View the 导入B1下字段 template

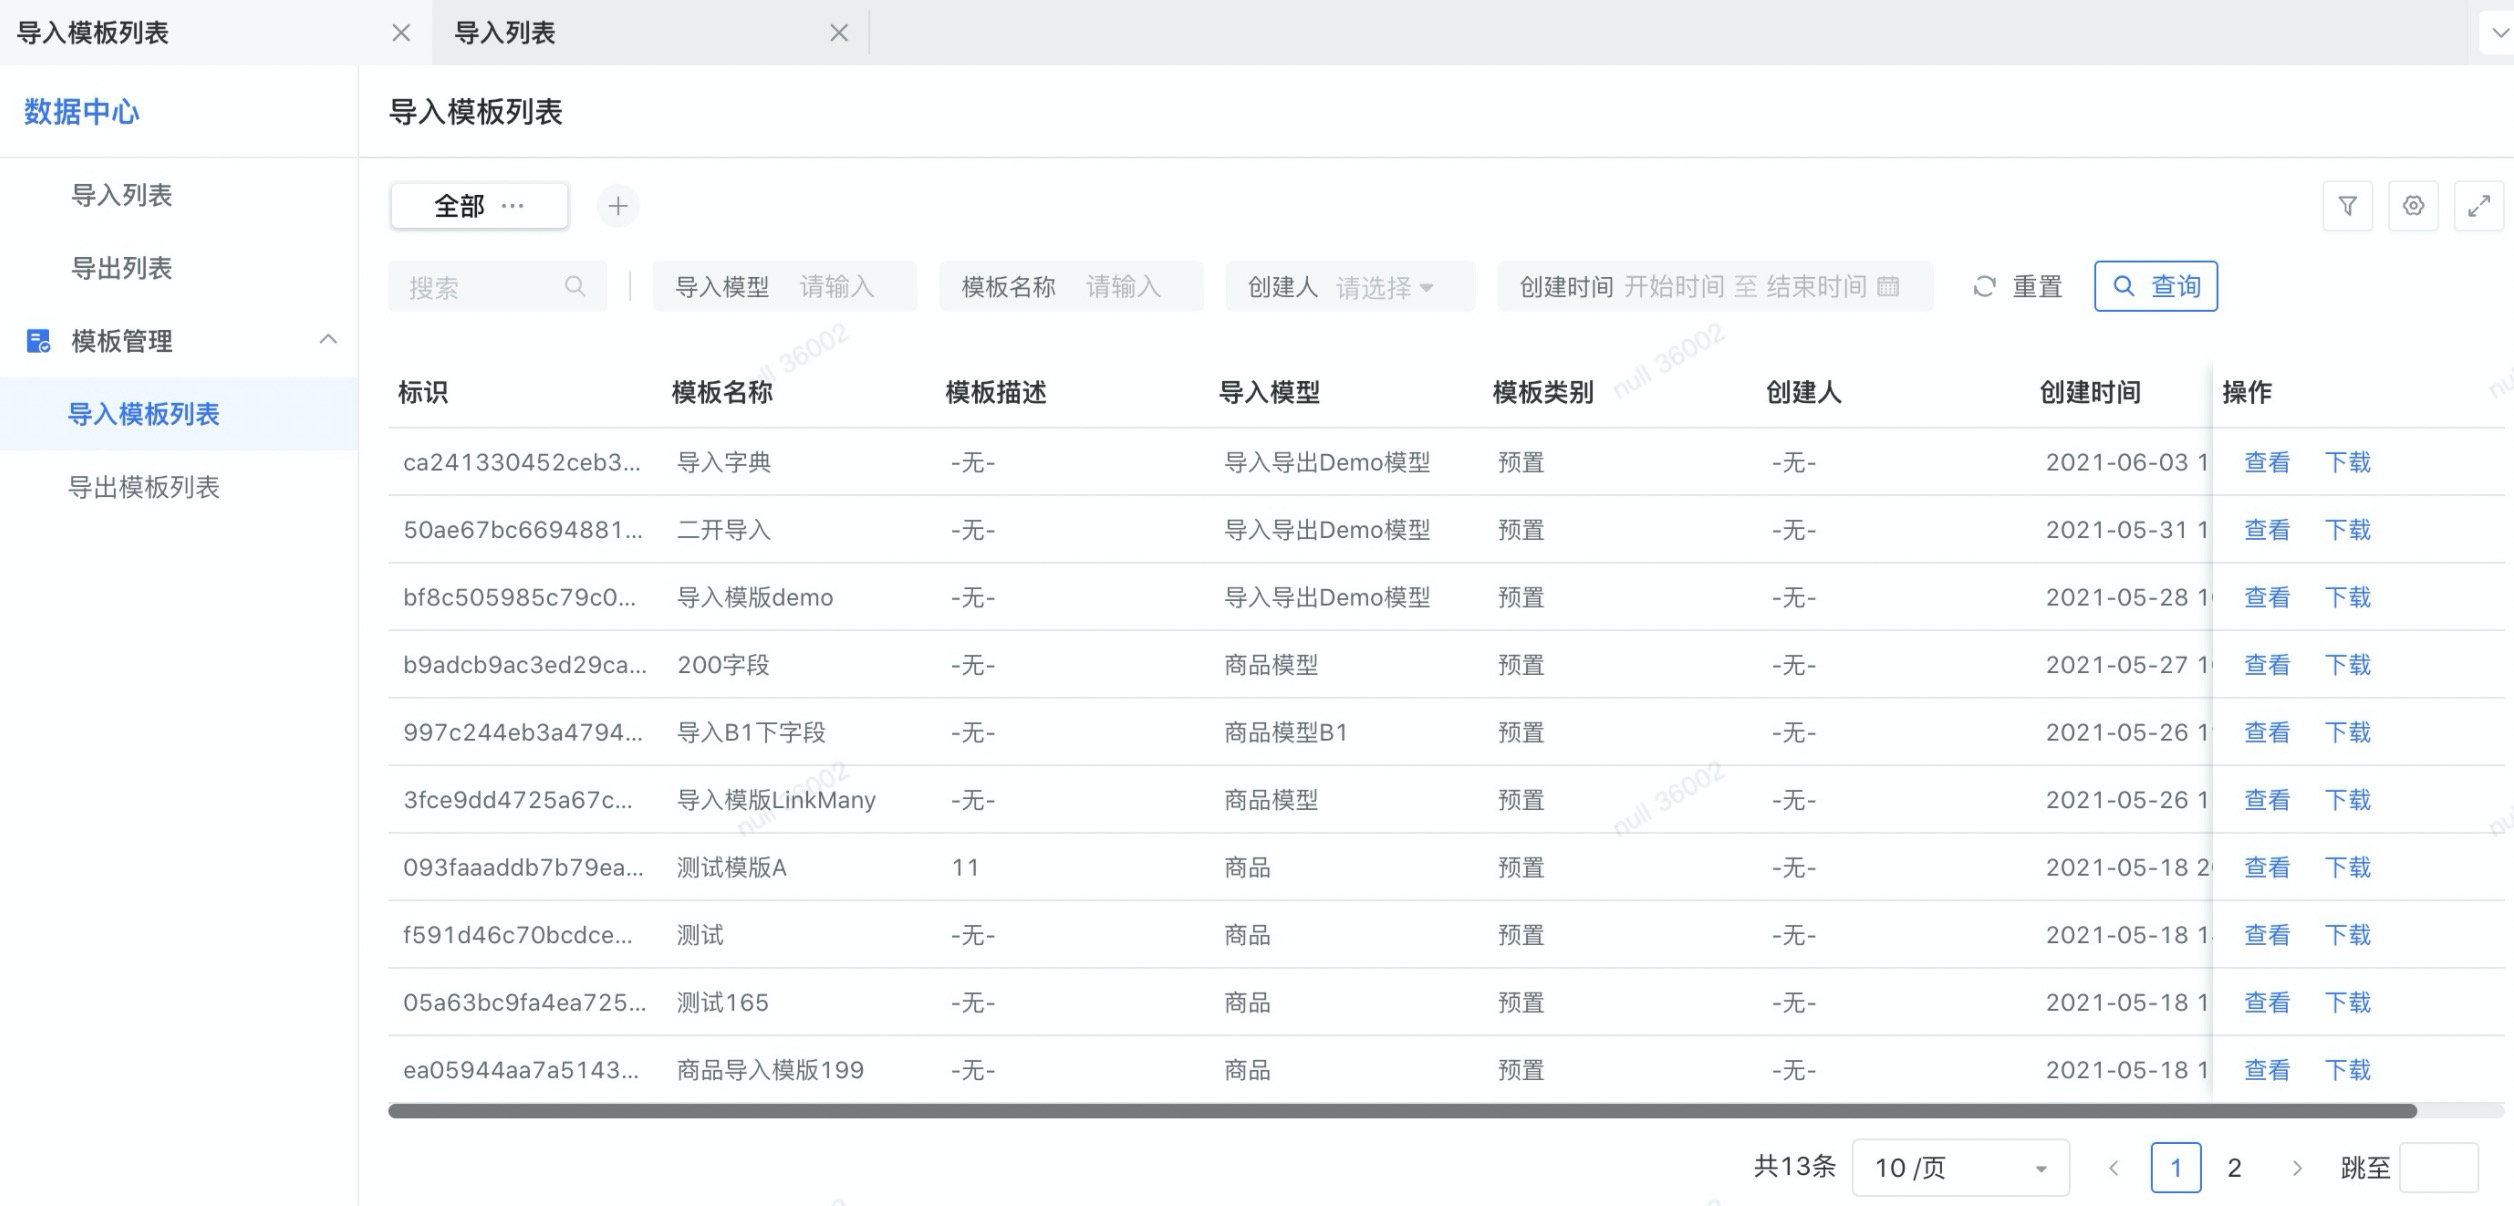click(x=2267, y=732)
